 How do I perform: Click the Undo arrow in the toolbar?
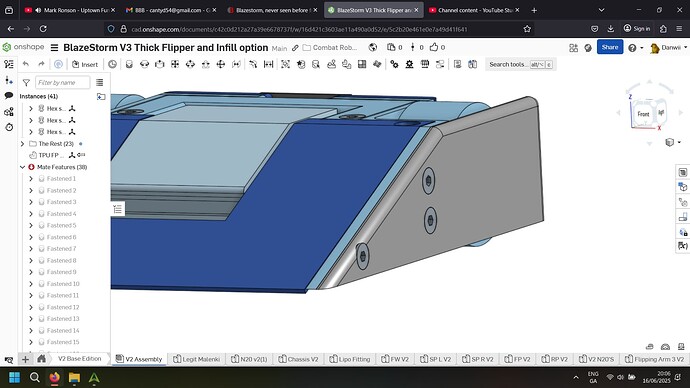click(26, 64)
